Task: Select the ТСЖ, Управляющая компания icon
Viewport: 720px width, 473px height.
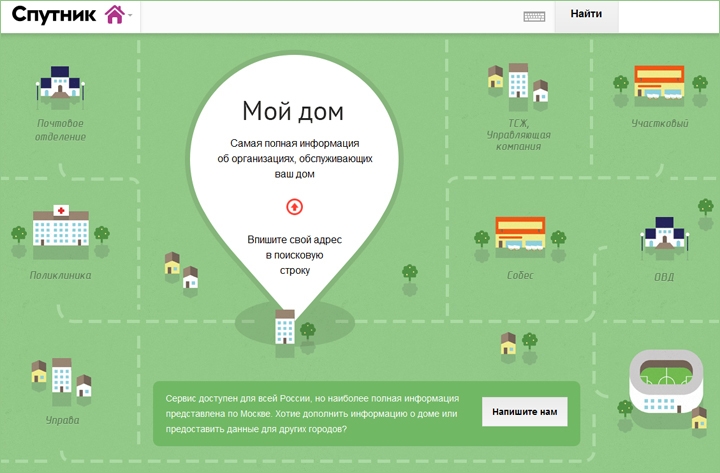Action: 518,83
